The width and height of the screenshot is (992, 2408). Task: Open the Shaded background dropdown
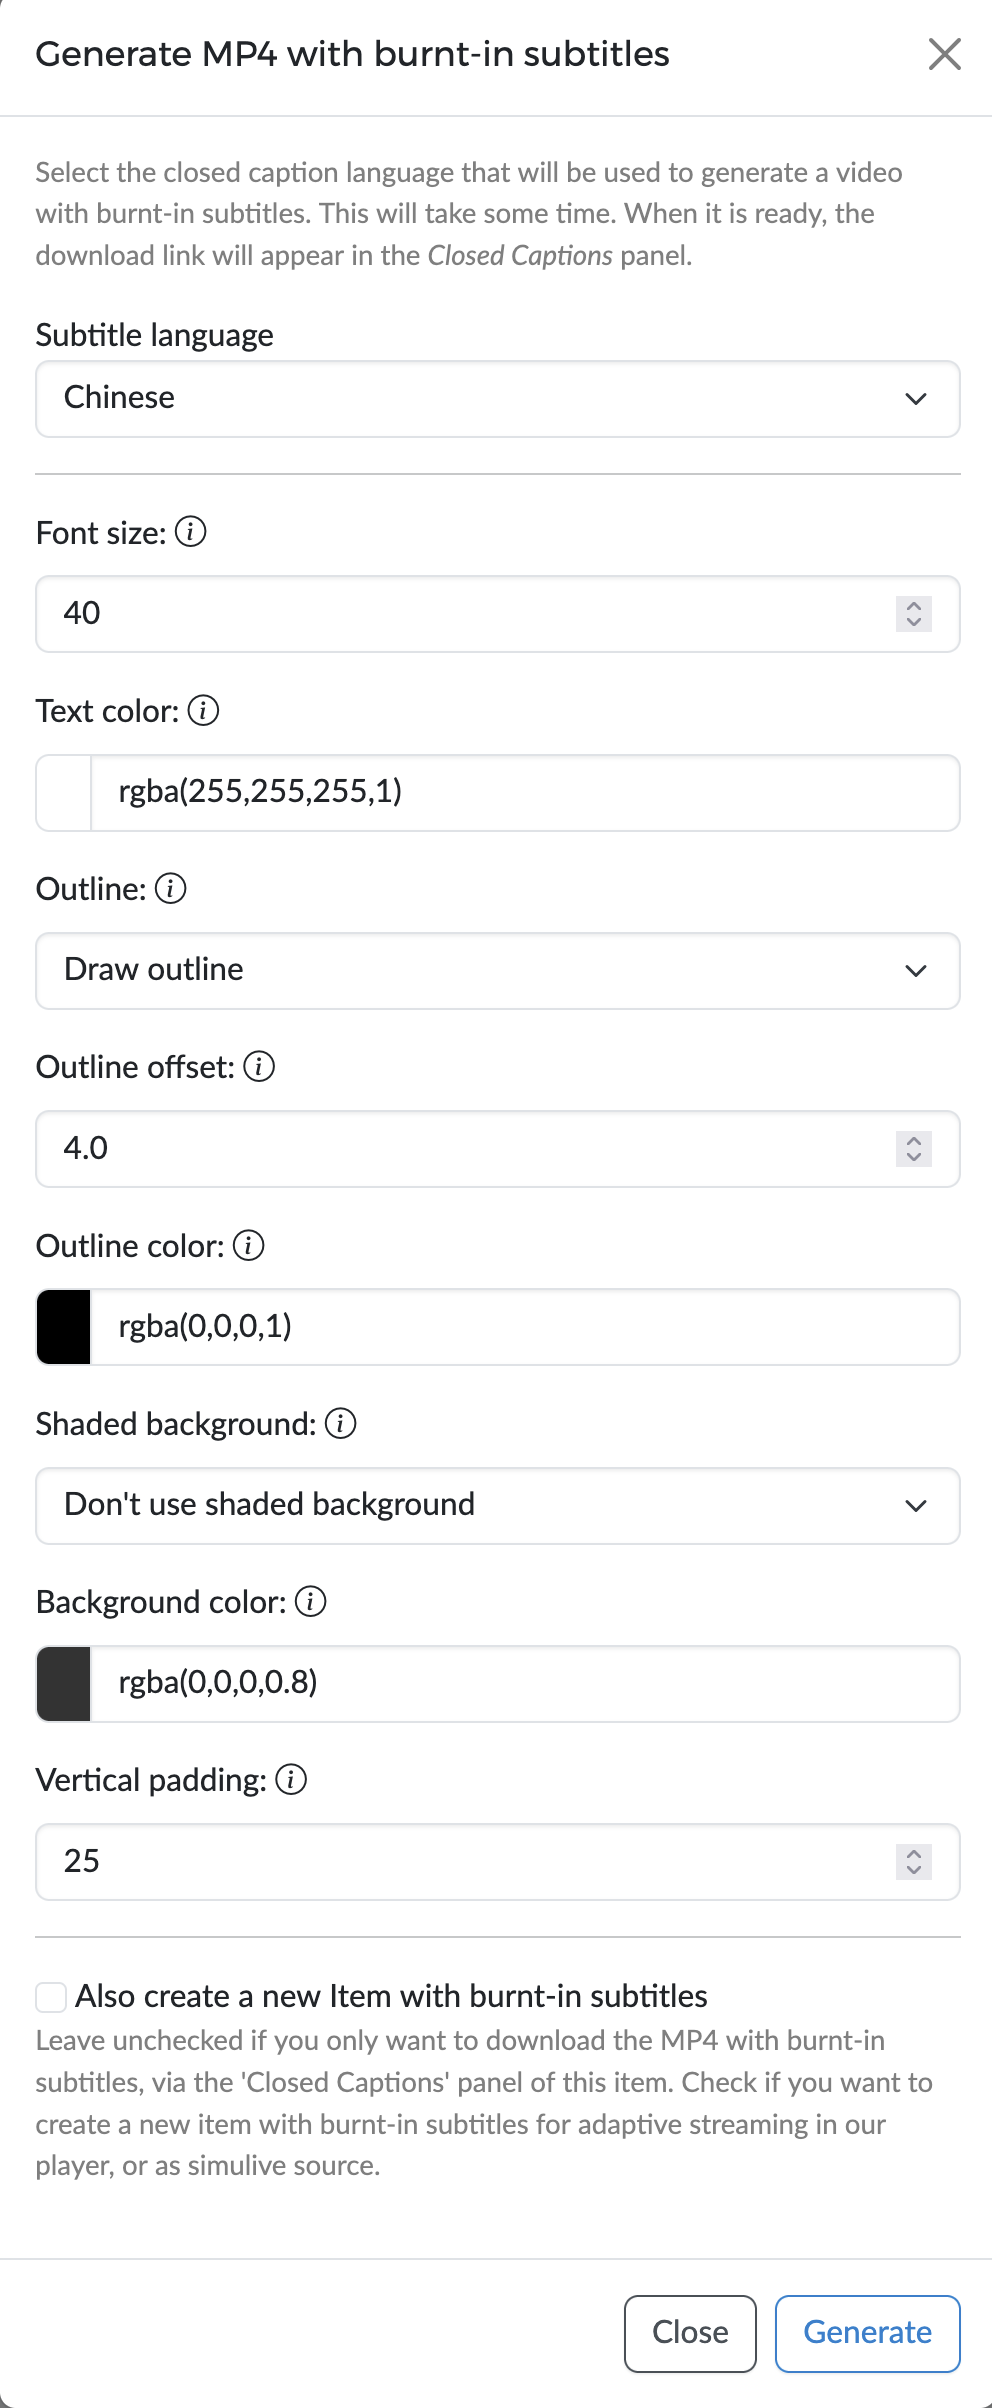(498, 1506)
